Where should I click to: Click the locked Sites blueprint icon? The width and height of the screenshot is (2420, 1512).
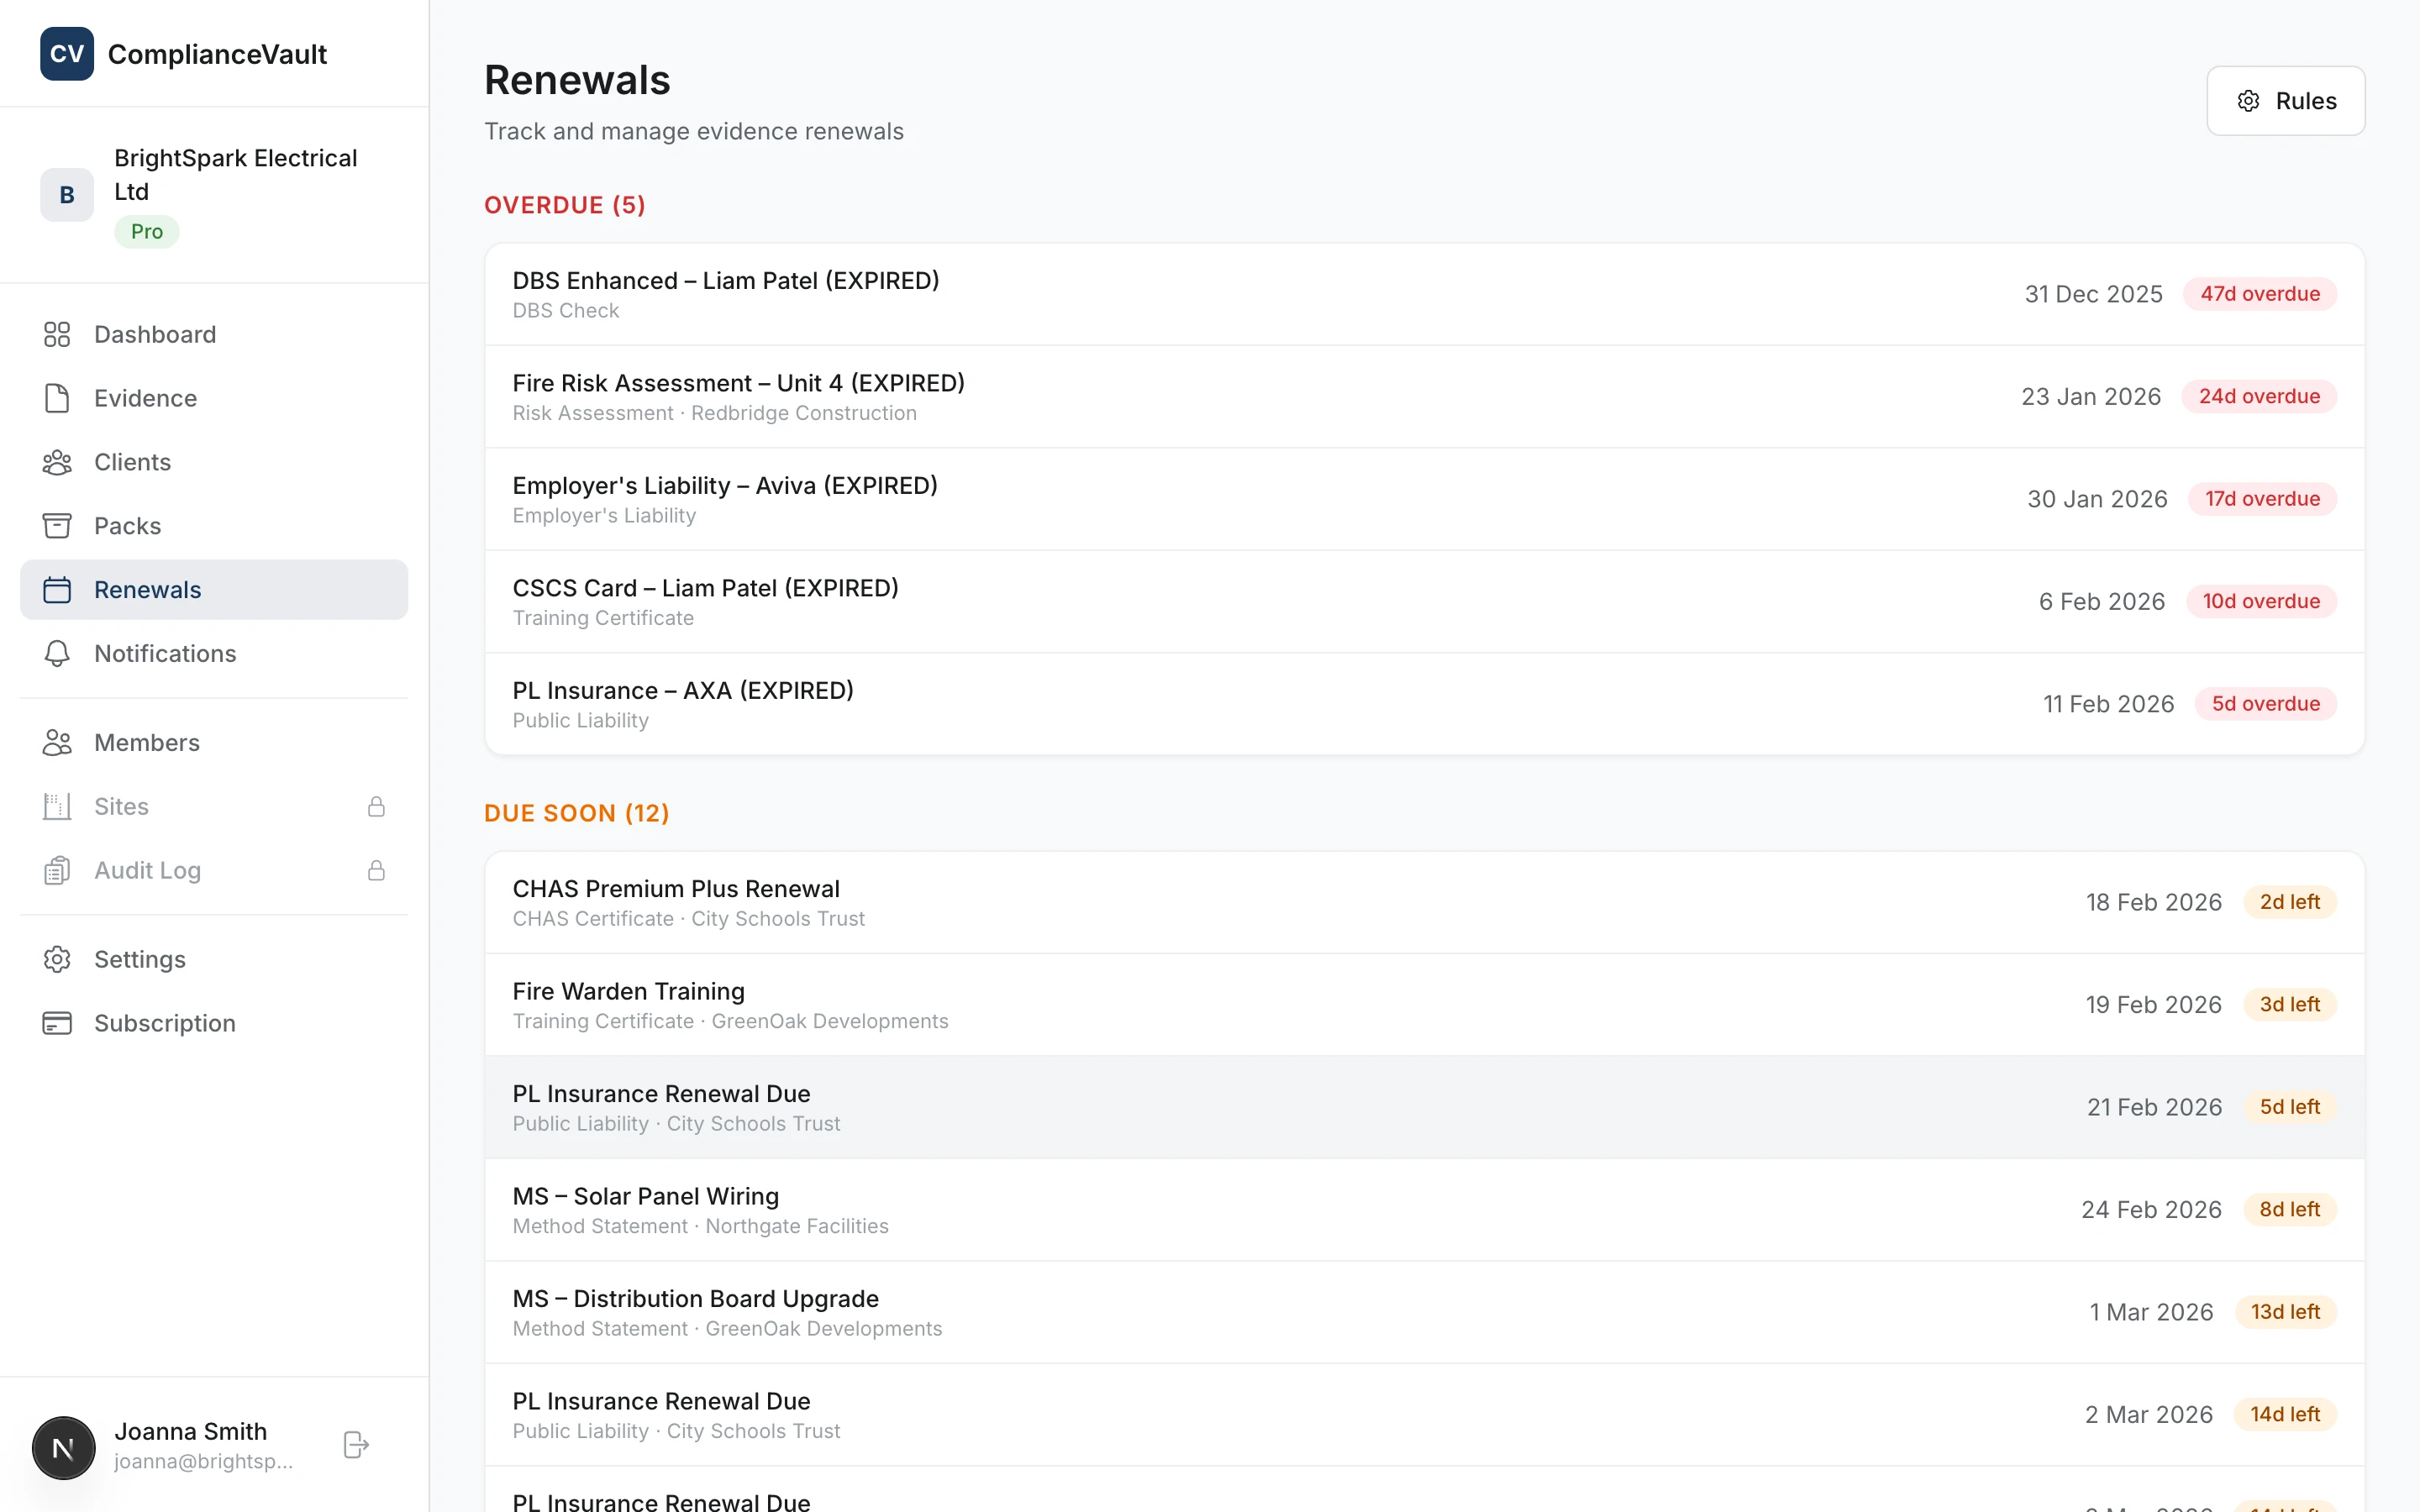(56, 806)
